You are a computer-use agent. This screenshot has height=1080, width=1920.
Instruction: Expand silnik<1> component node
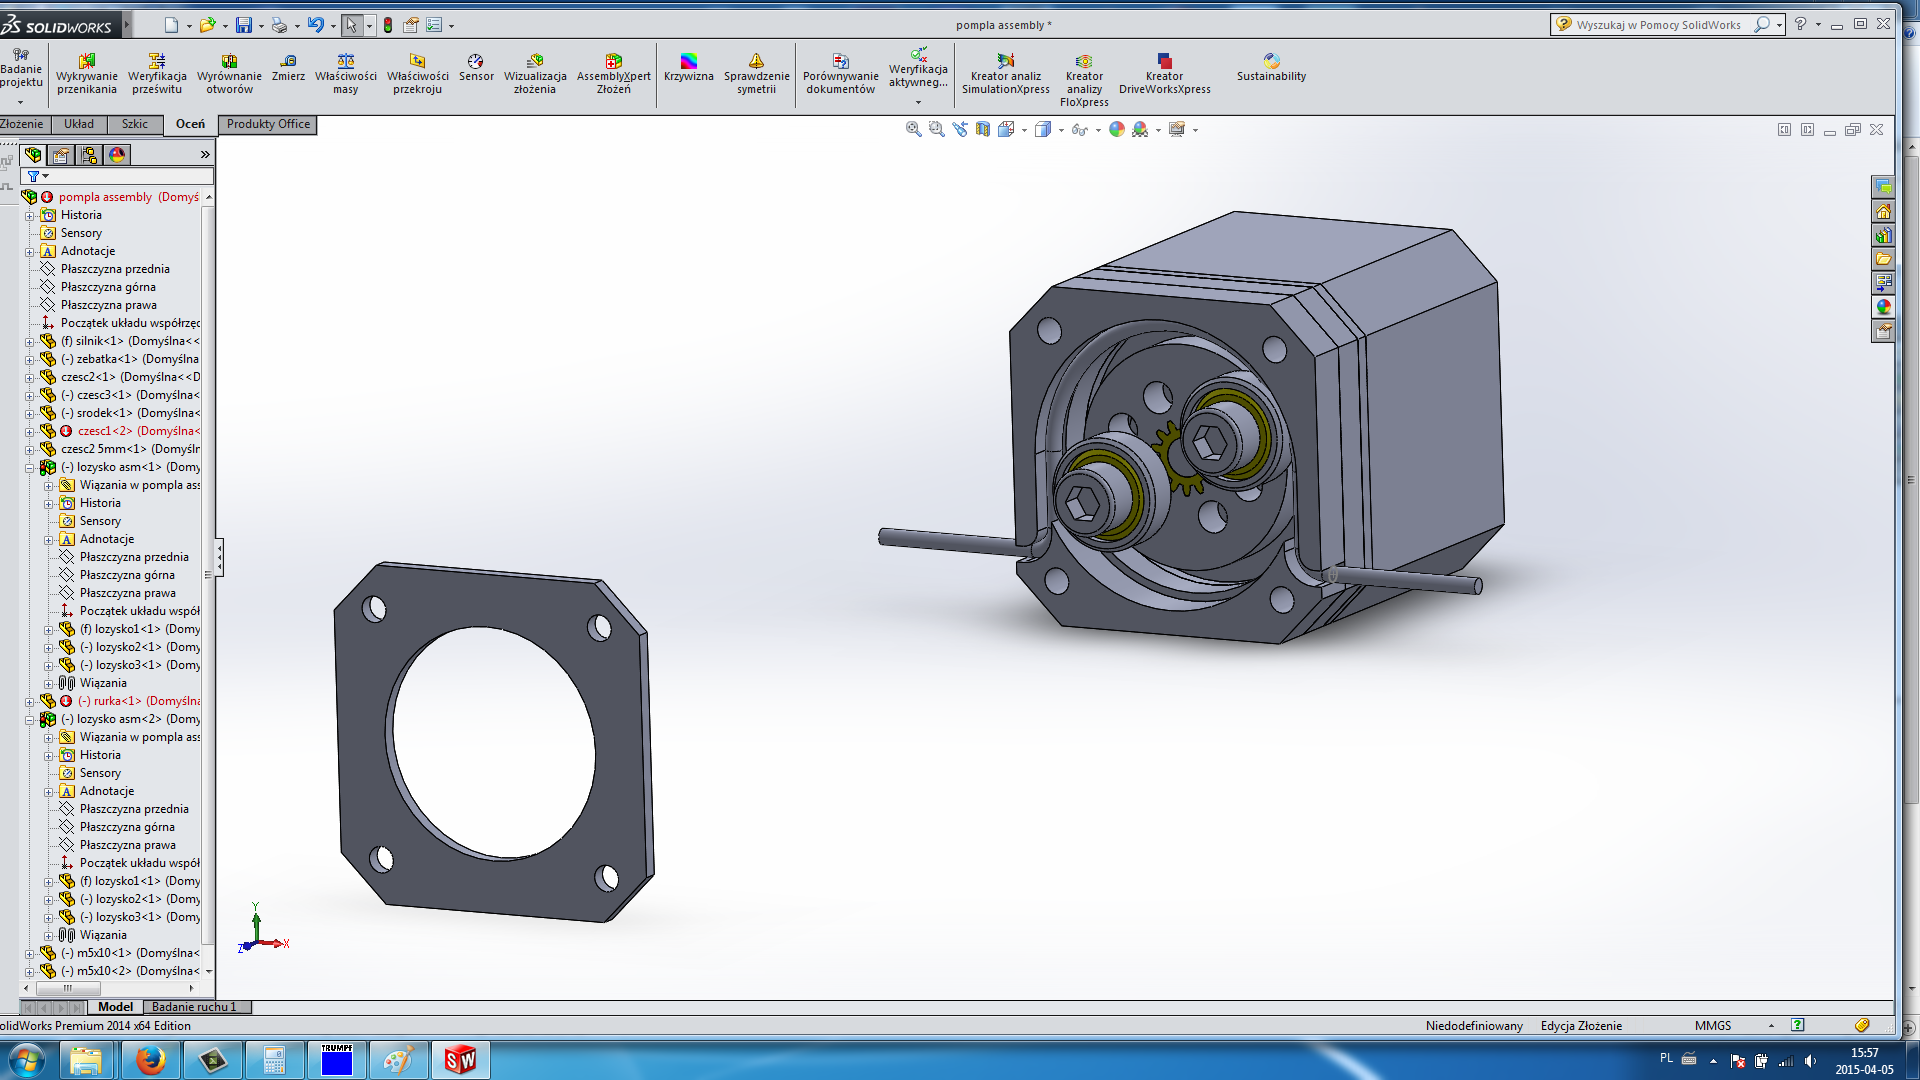[x=29, y=342]
